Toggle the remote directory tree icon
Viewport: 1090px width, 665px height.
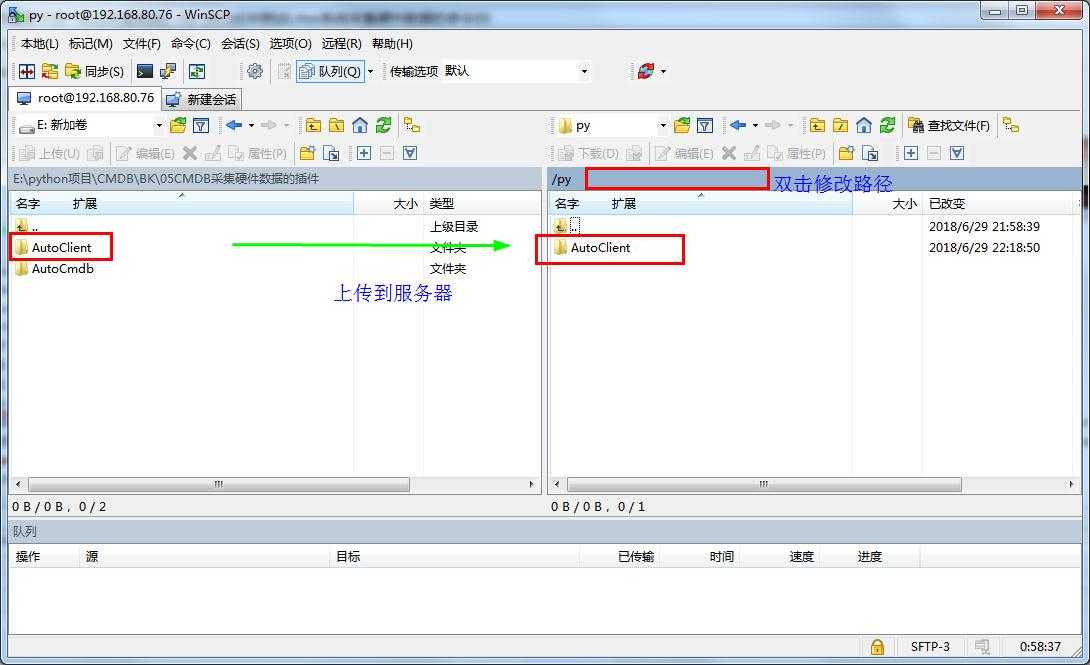point(1011,125)
